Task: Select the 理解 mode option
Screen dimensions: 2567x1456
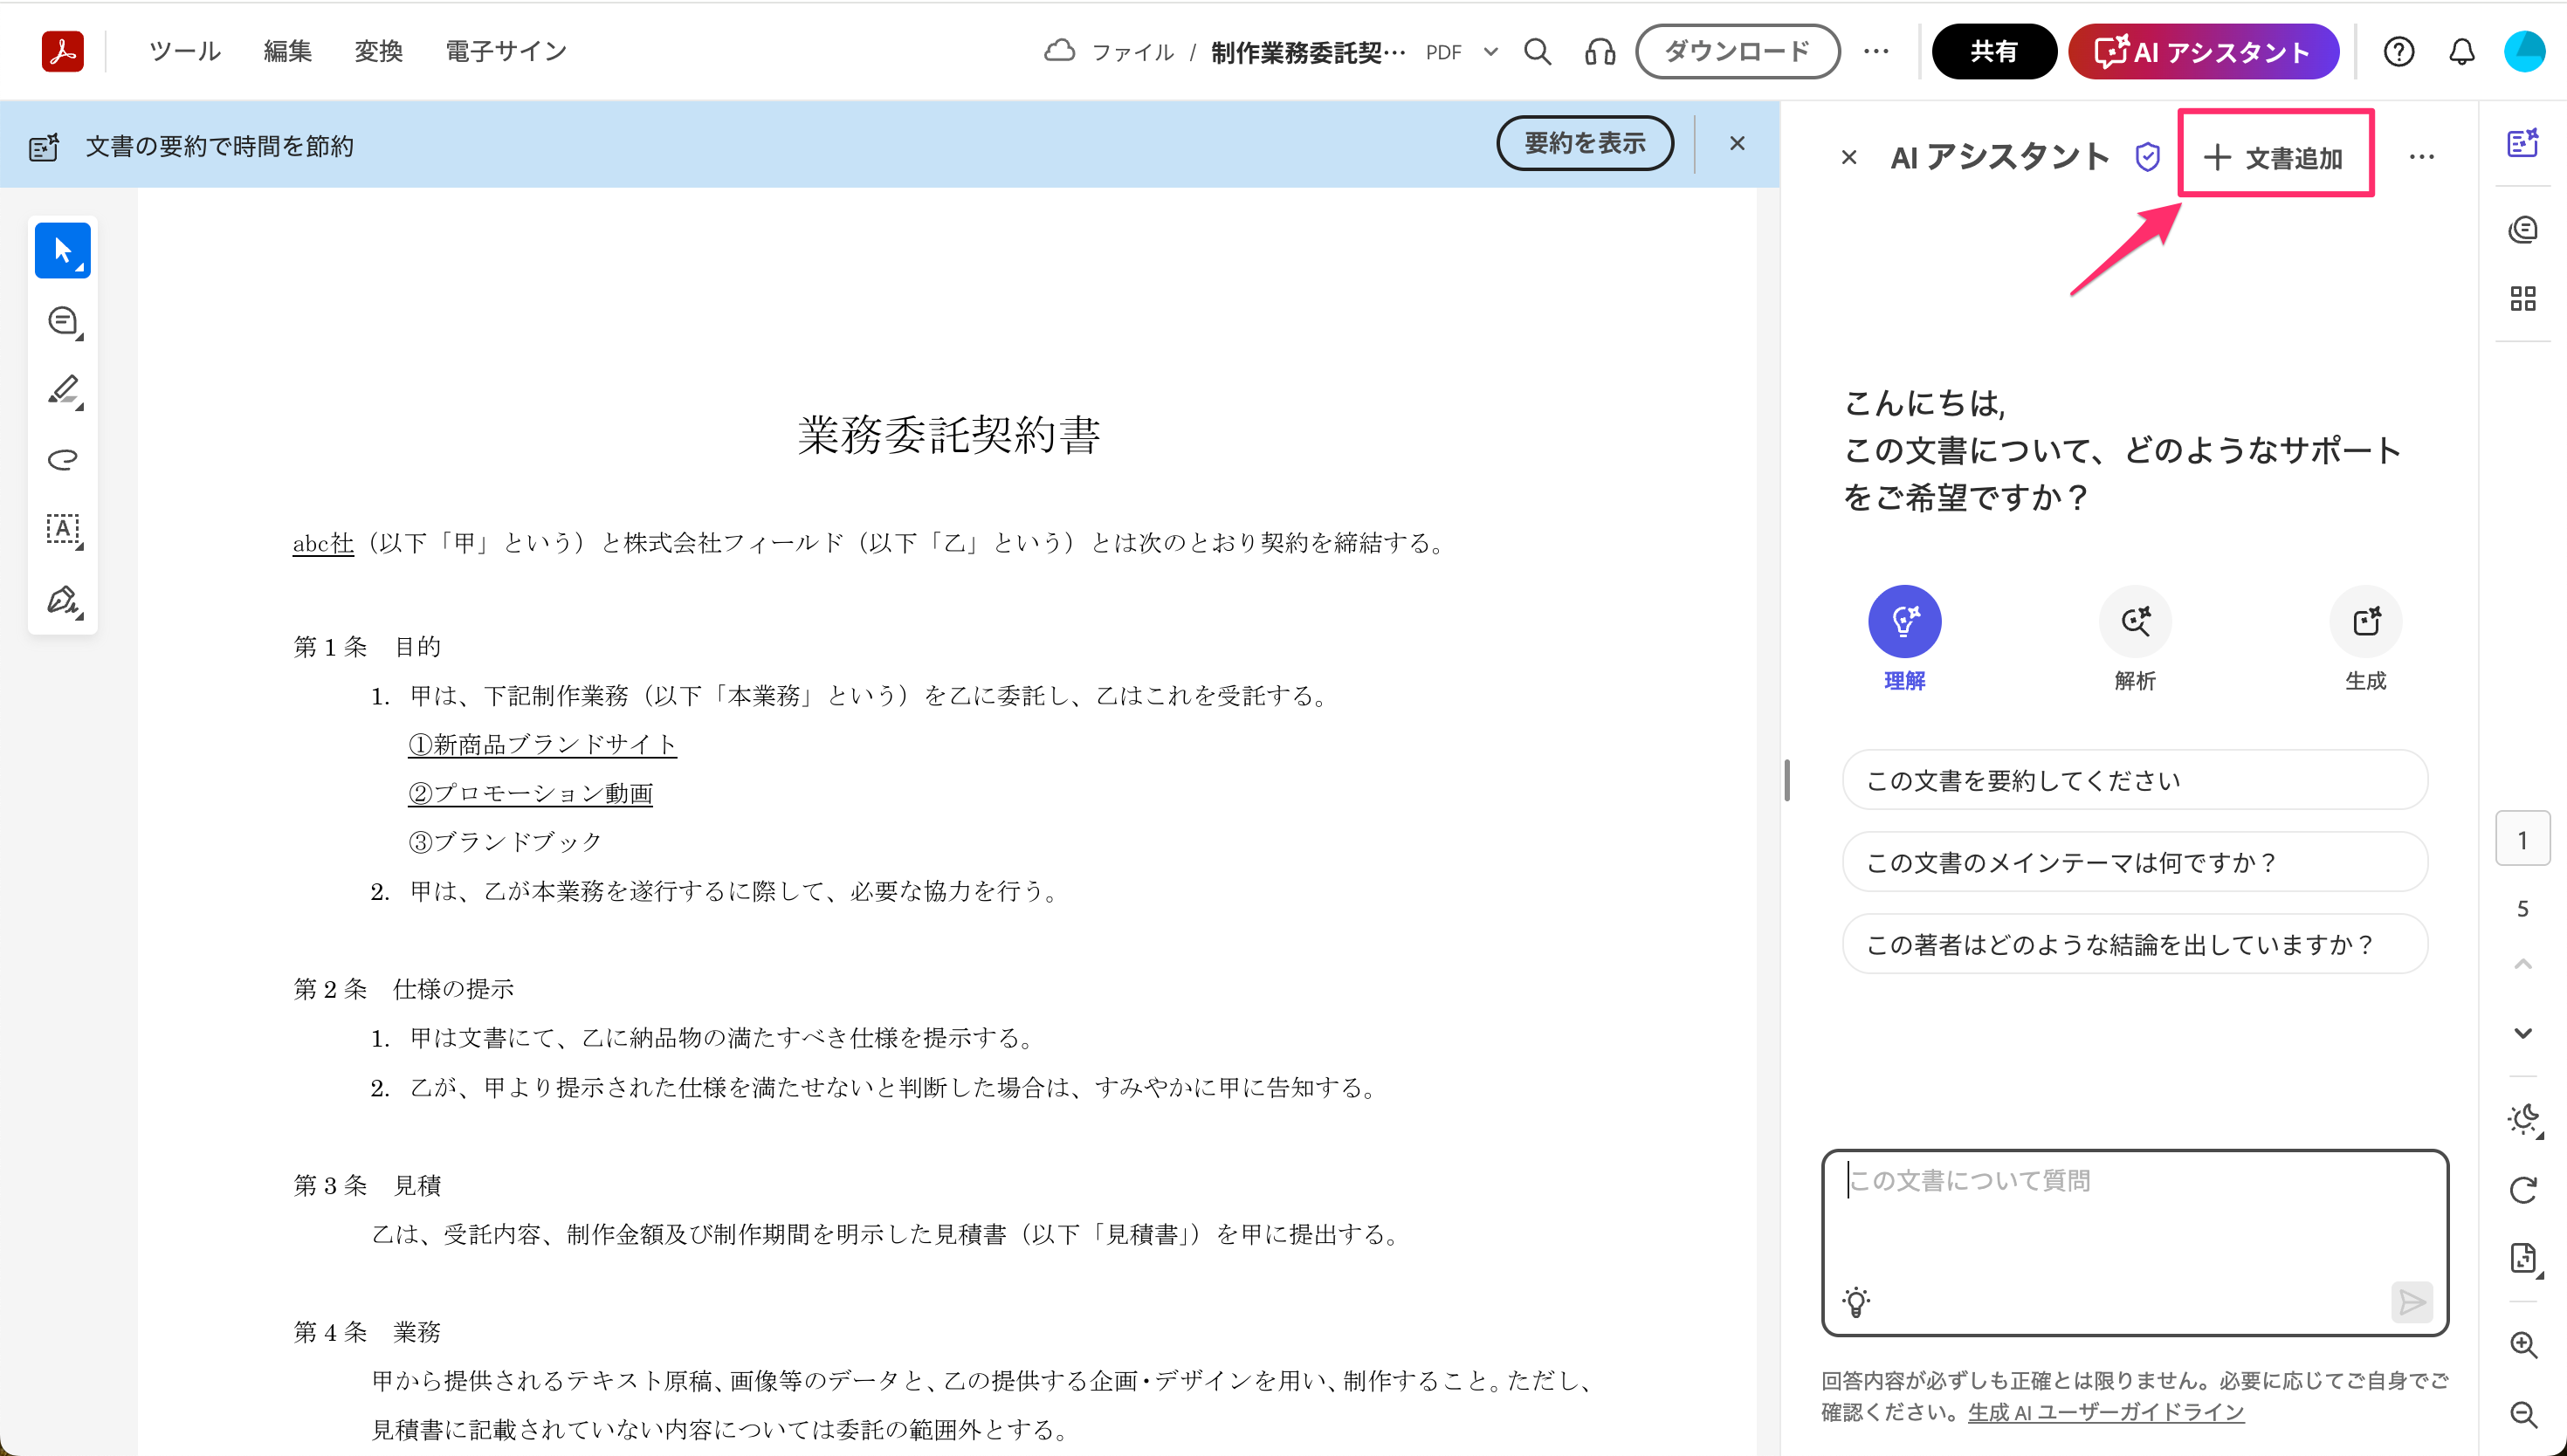Action: 1904,622
